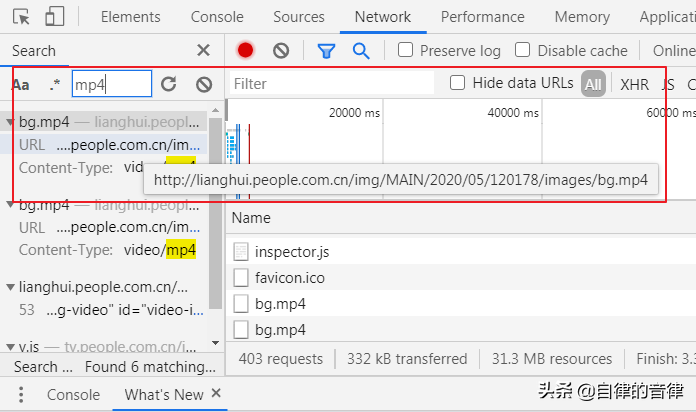The height and width of the screenshot is (412, 696).
Task: Click the network Filter text field
Action: 330,84
